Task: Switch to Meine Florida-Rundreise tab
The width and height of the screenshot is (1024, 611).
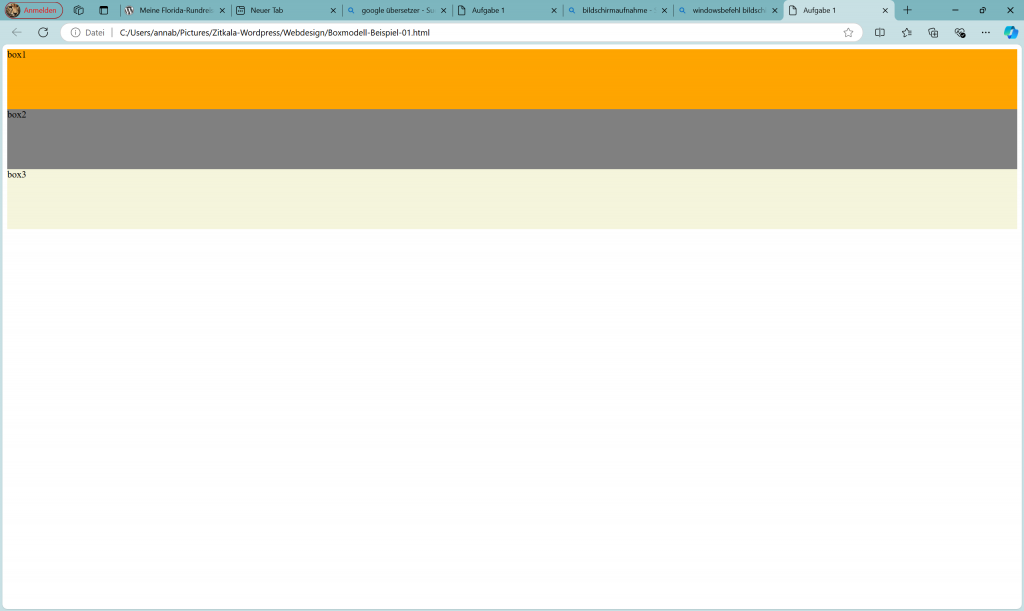Action: pyautogui.click(x=168, y=10)
